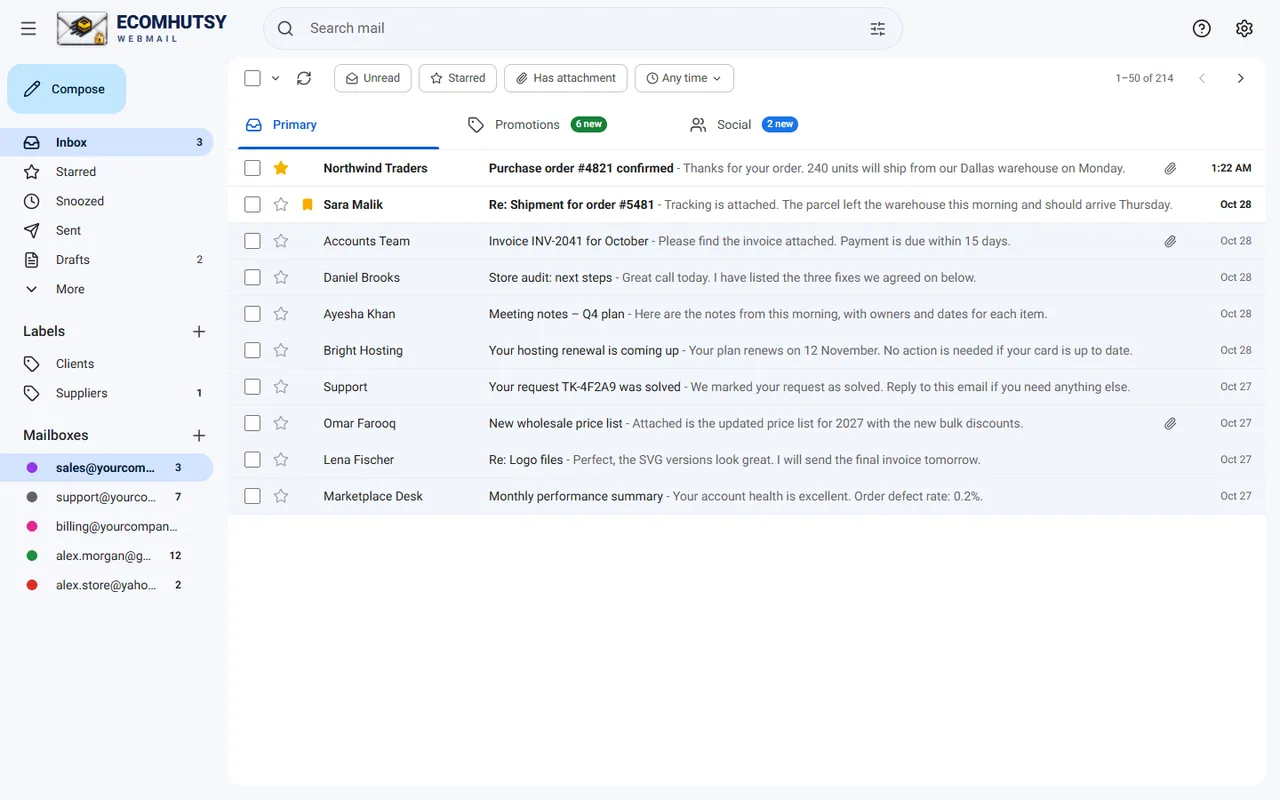The image size is (1280, 800).
Task: Unstar the Northwind Traders email
Action: coord(281,168)
